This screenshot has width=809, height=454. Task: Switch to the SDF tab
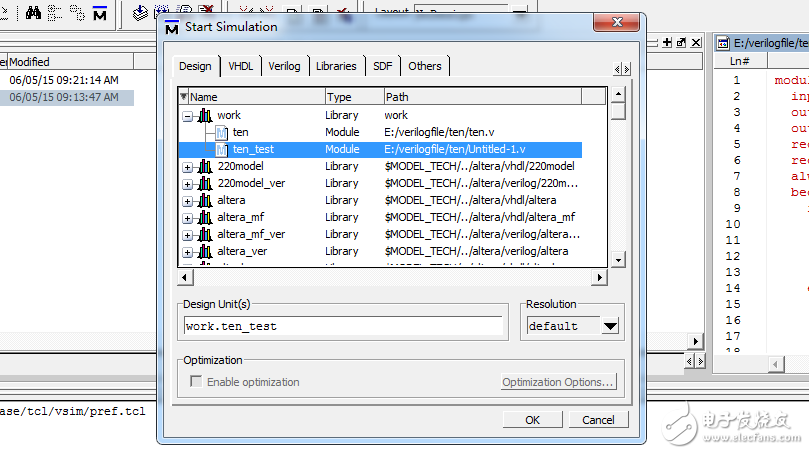pos(383,66)
